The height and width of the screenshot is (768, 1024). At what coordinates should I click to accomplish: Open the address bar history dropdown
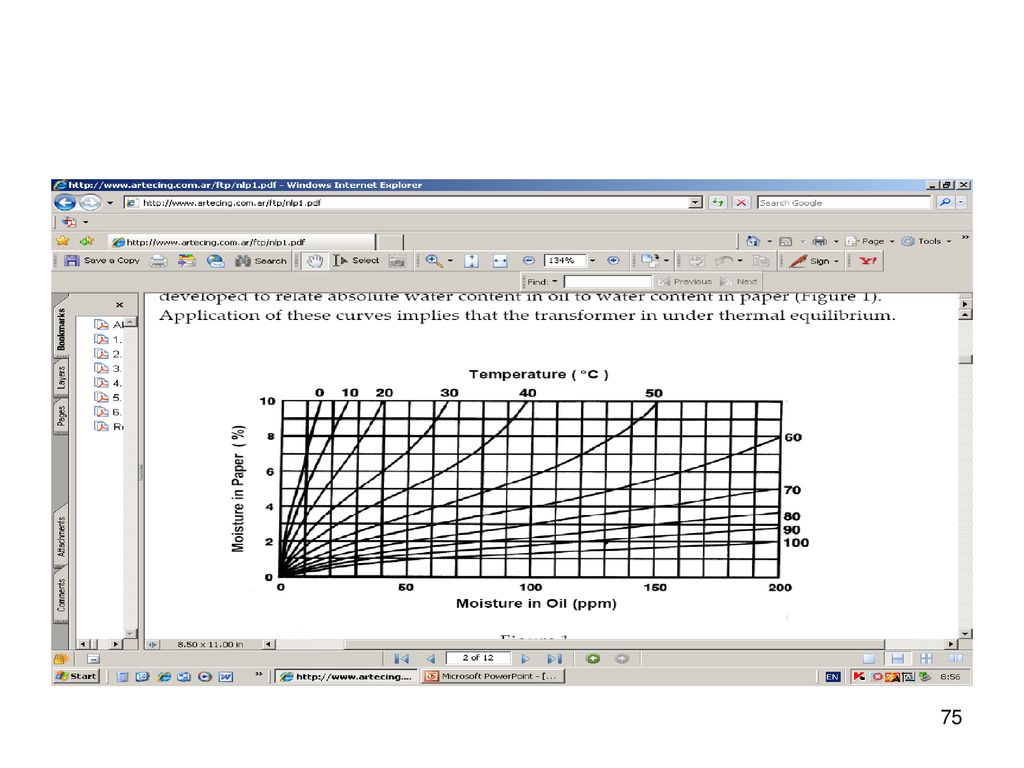[696, 202]
